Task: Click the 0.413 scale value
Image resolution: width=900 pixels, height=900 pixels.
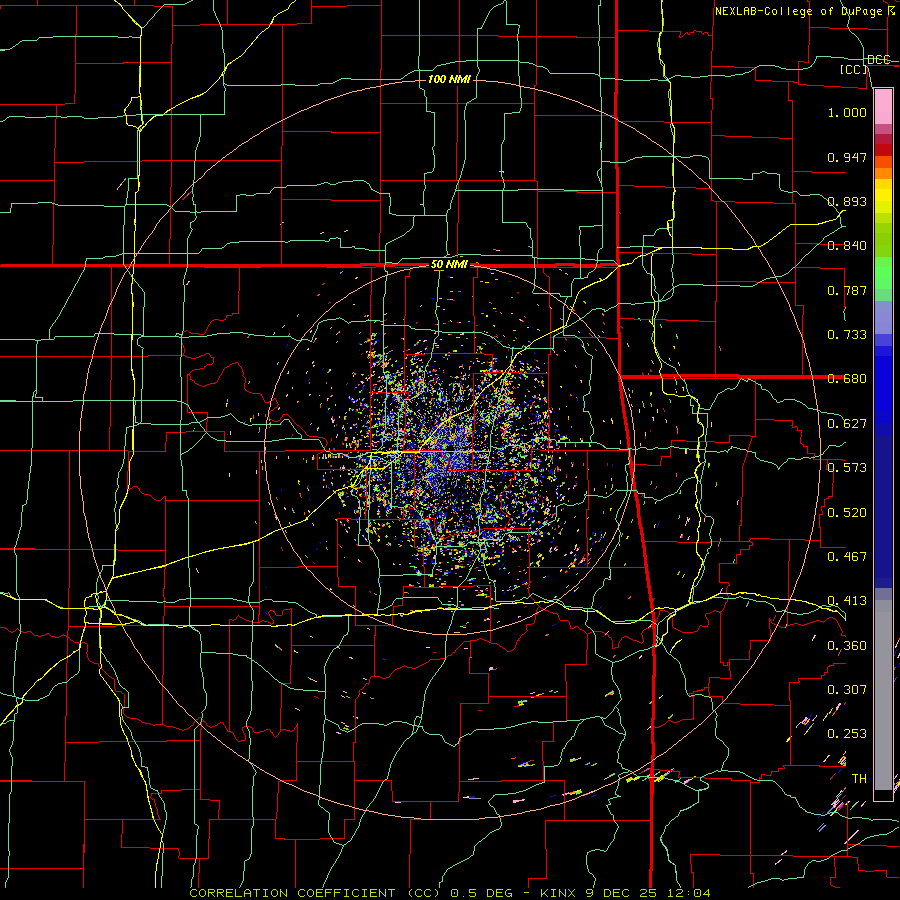Action: (x=847, y=601)
